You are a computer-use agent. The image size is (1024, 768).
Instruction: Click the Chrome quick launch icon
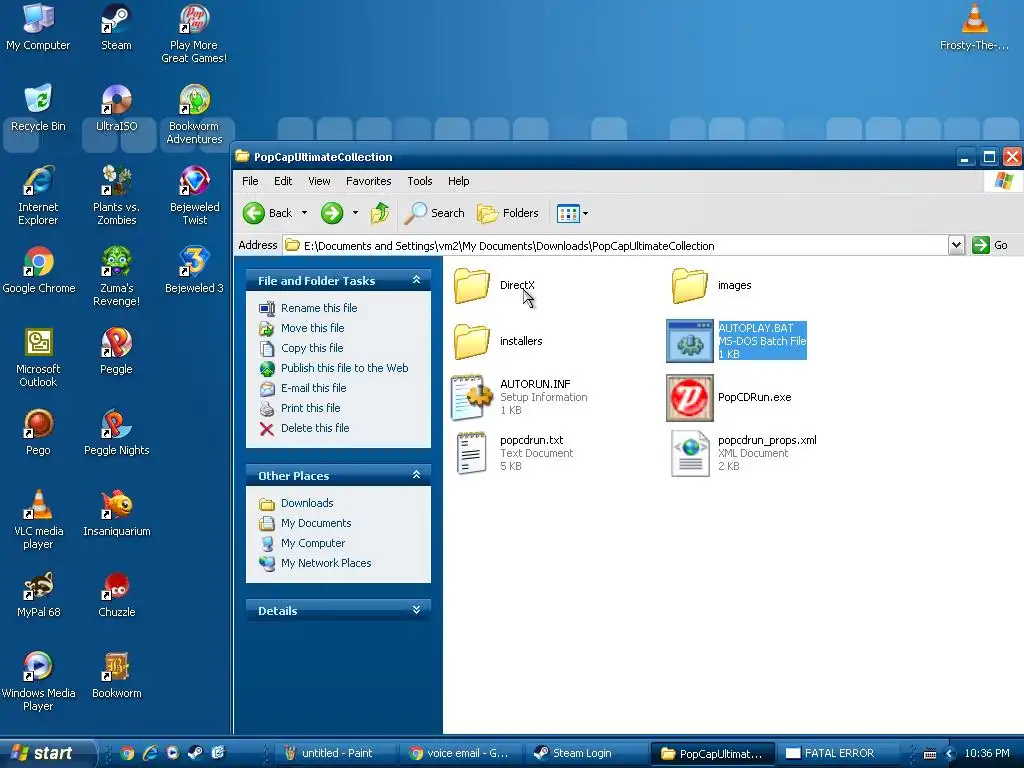click(x=127, y=753)
